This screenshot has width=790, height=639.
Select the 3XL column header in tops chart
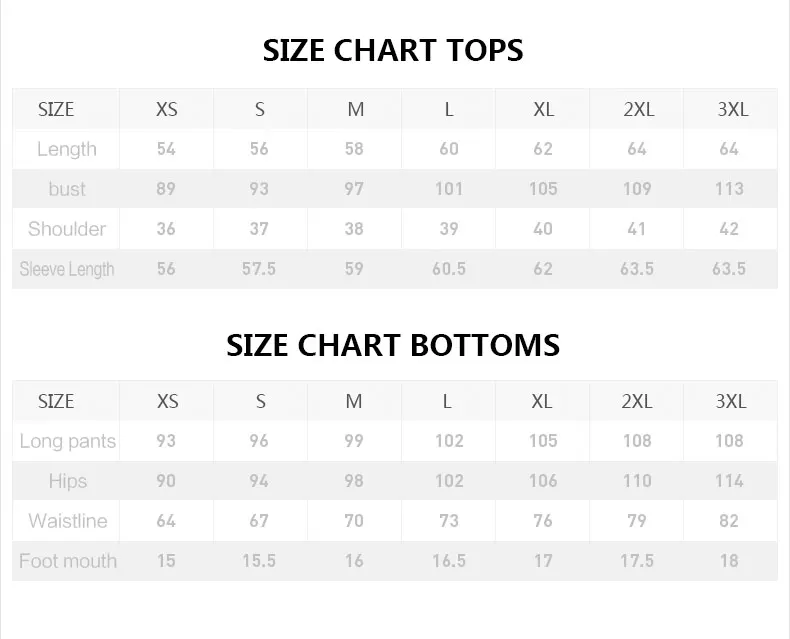733,109
